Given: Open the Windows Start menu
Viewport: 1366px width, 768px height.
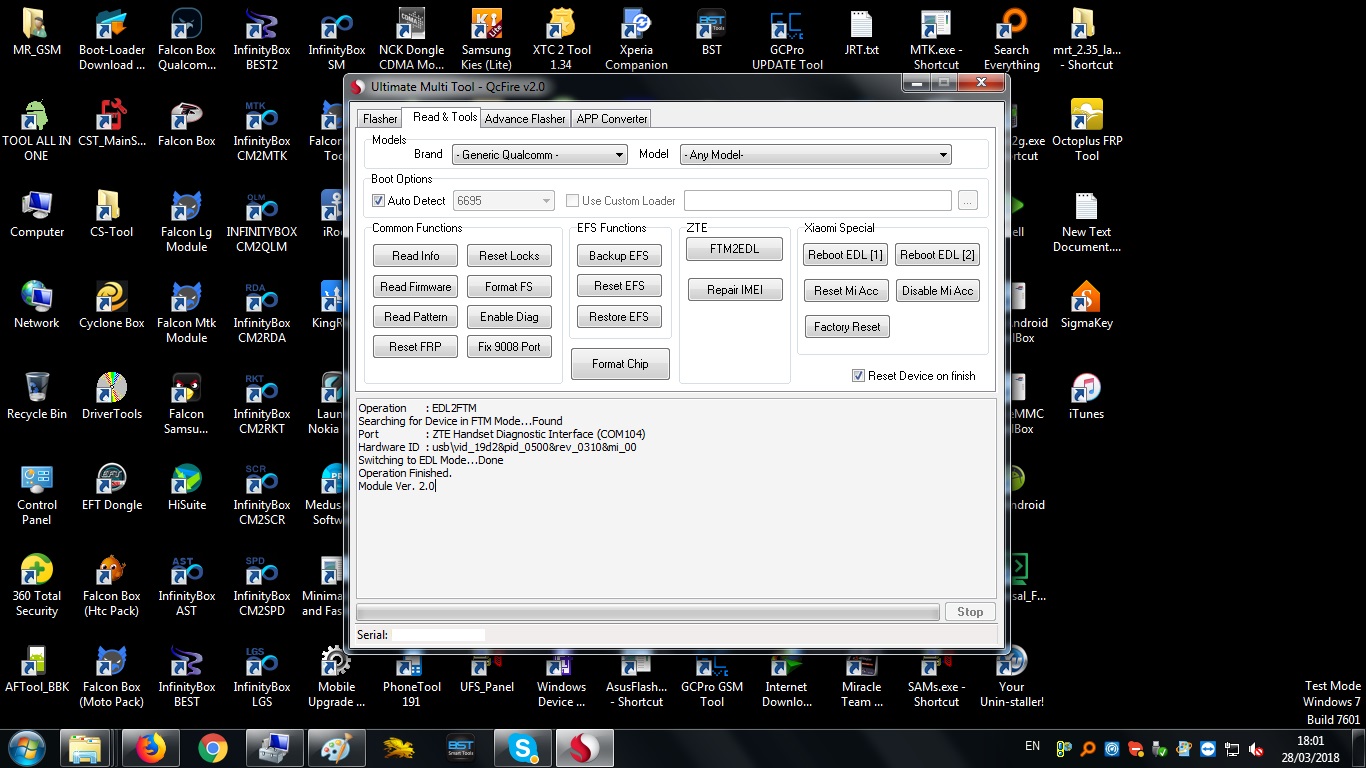Looking at the screenshot, I should pos(26,747).
